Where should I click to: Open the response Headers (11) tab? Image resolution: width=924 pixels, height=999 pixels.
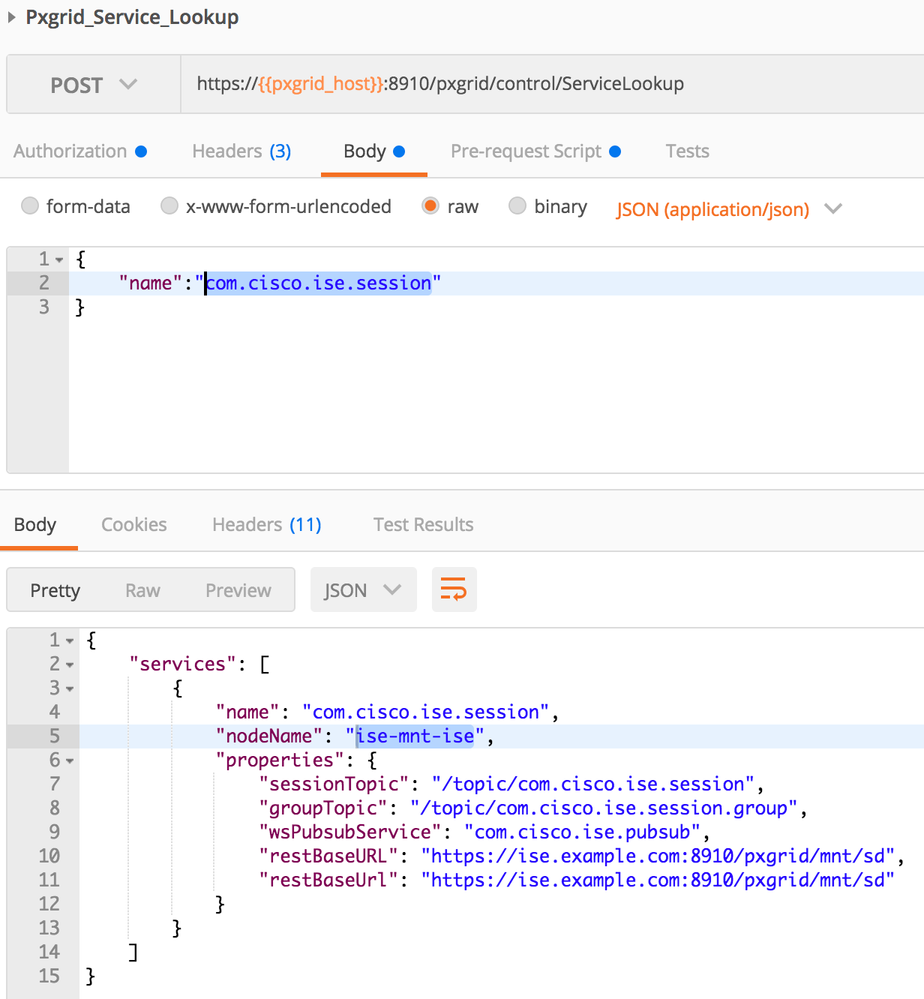[266, 524]
